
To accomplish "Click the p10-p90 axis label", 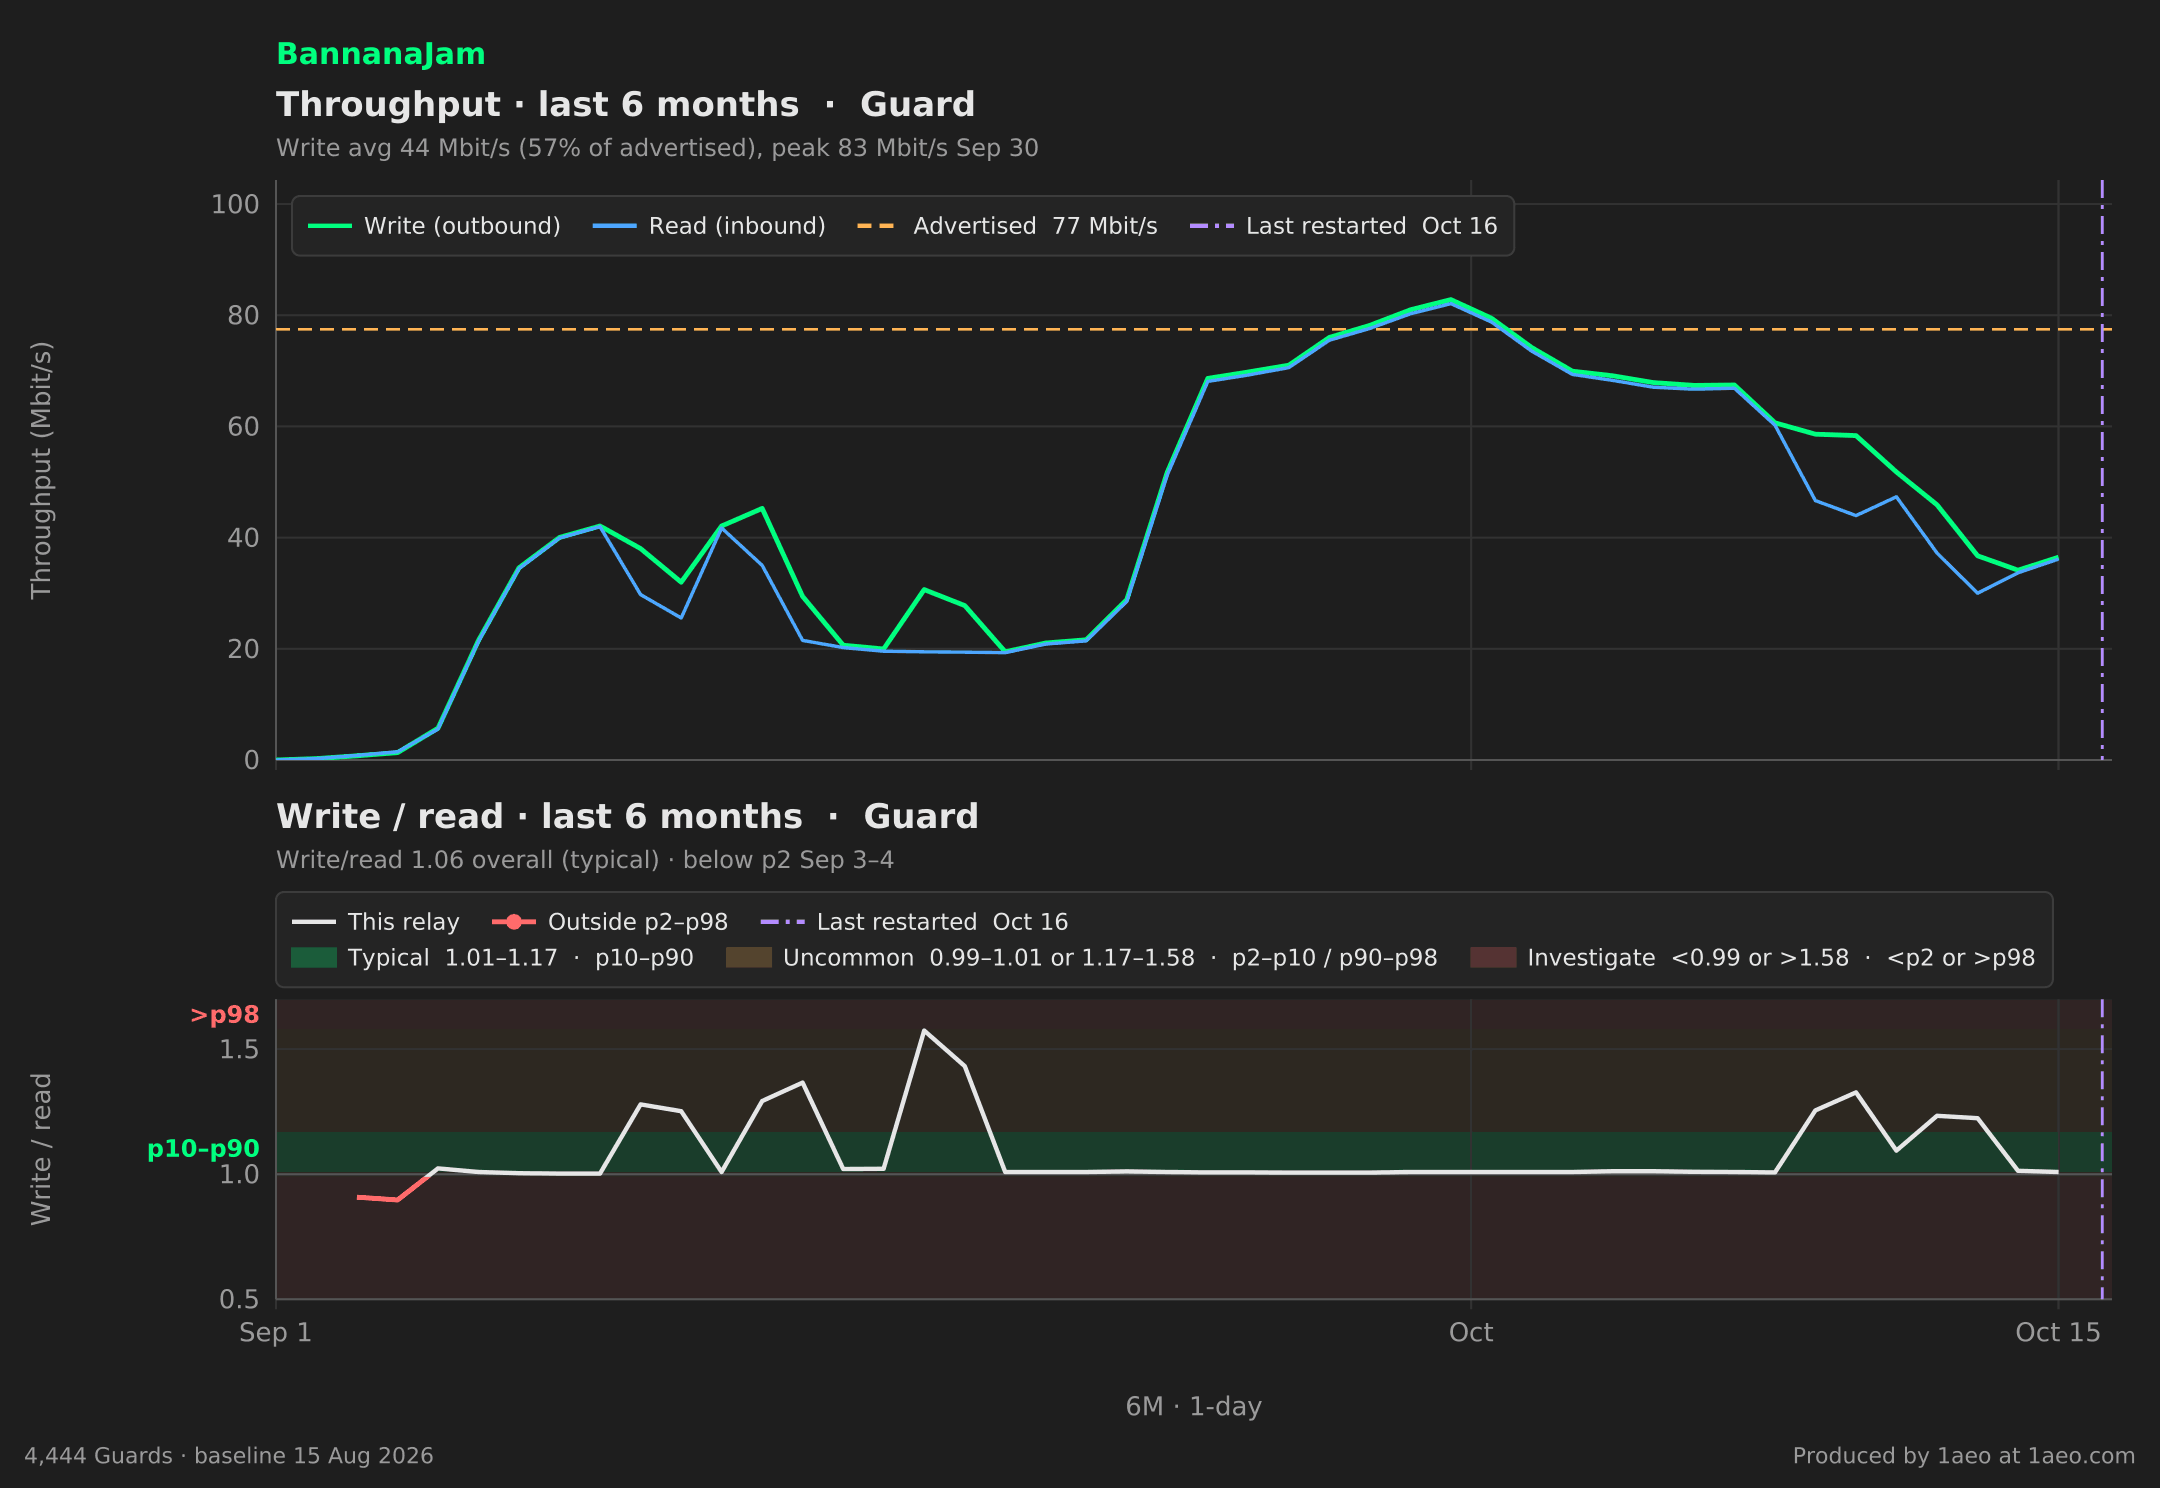I will click(x=203, y=1149).
